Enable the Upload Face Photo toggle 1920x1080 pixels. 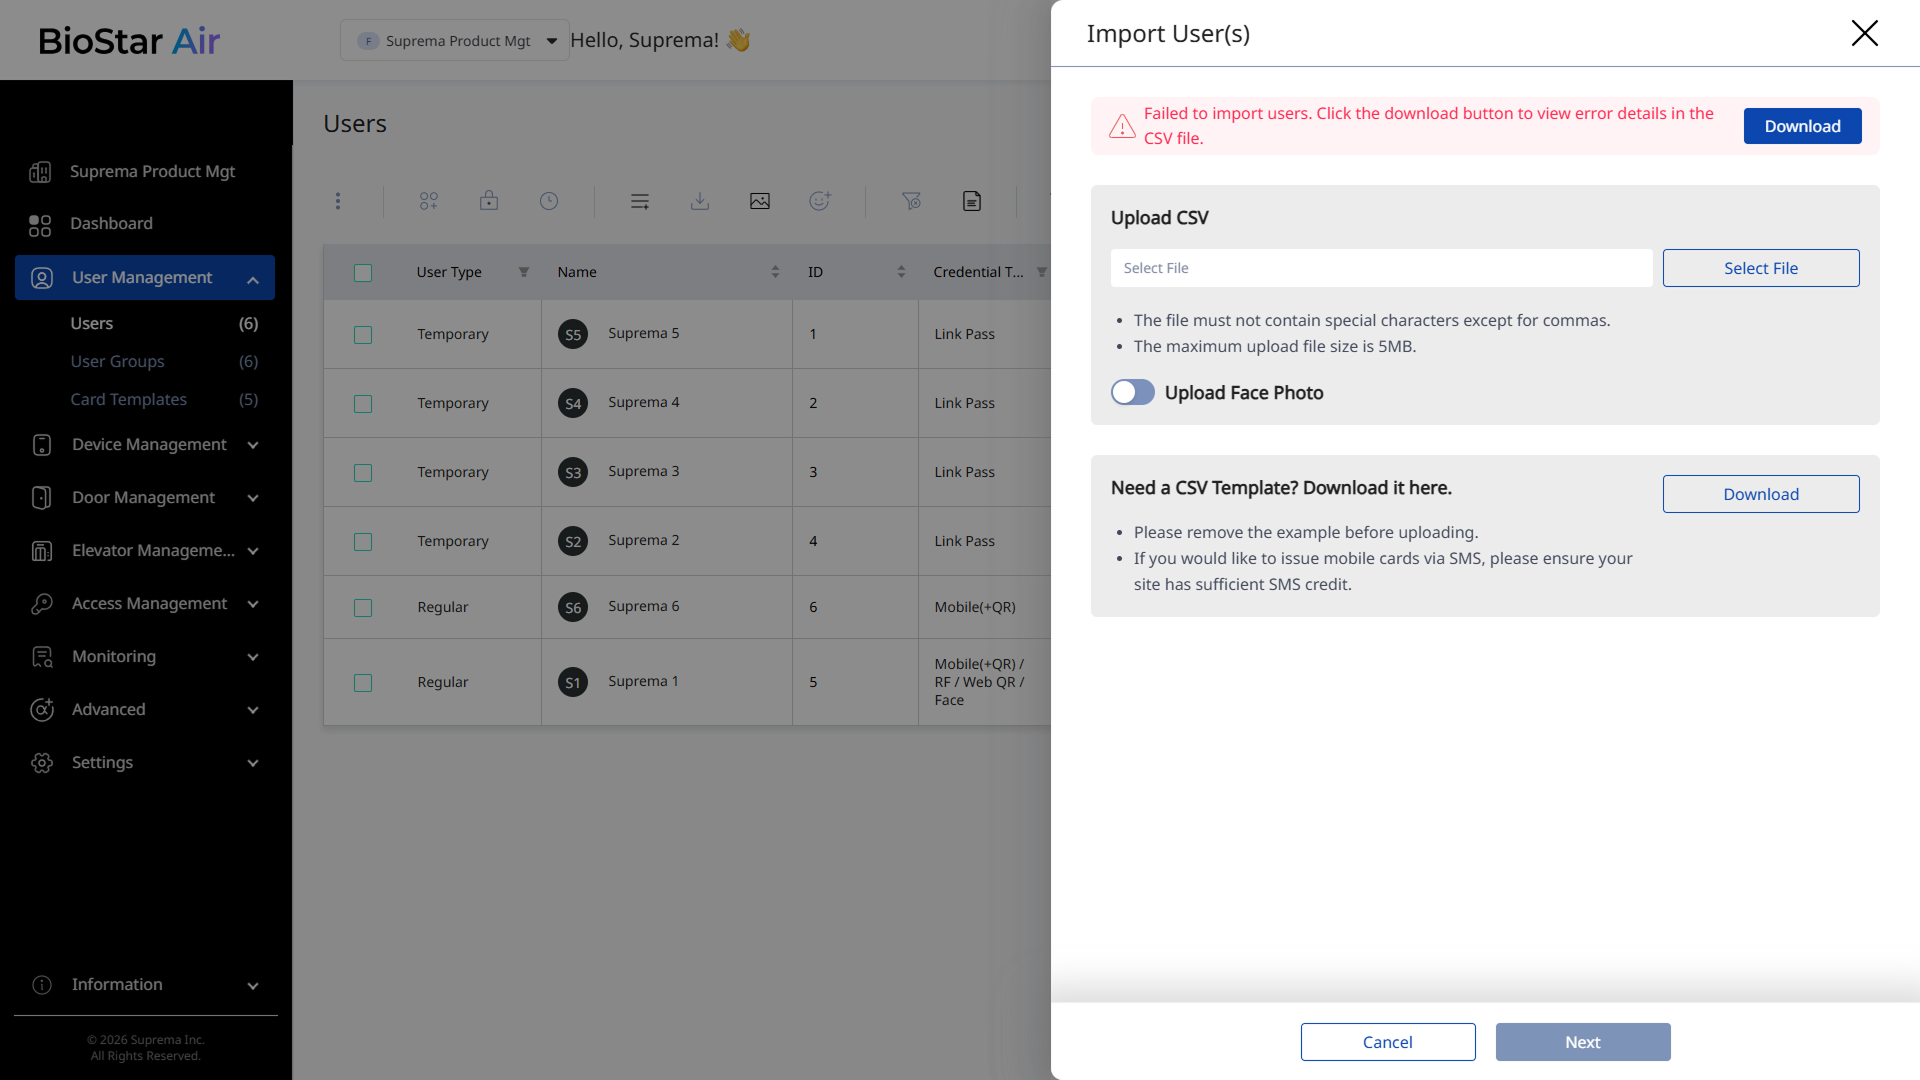click(x=1133, y=392)
